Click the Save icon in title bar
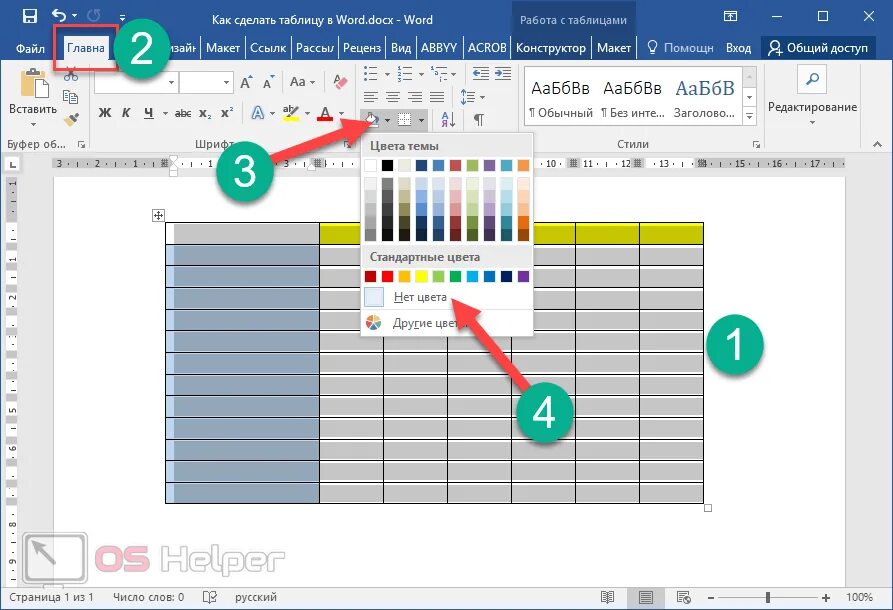The image size is (893, 610). [29, 16]
